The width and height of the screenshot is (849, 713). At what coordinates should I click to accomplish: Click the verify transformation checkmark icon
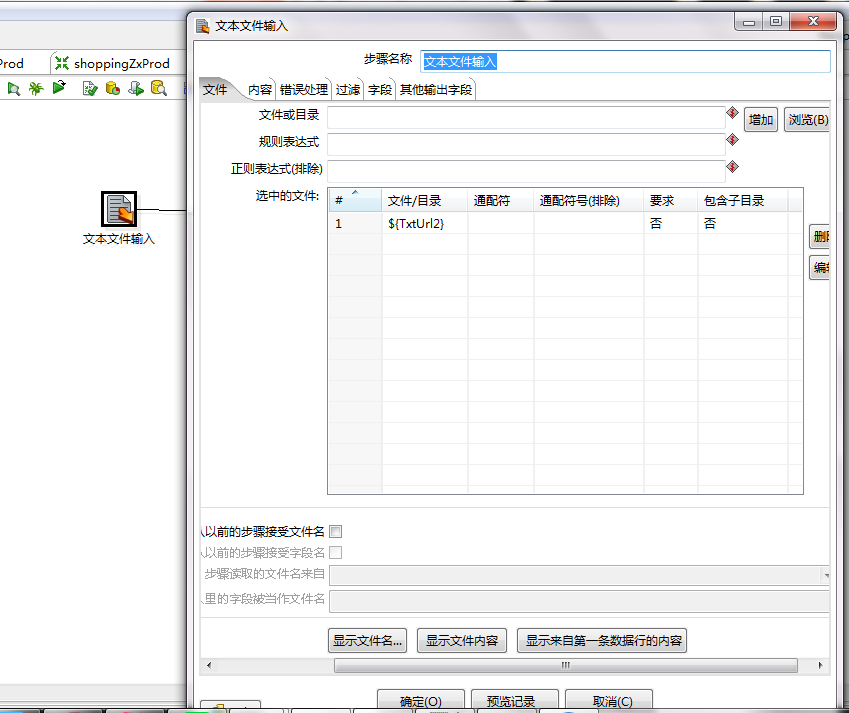pos(90,88)
